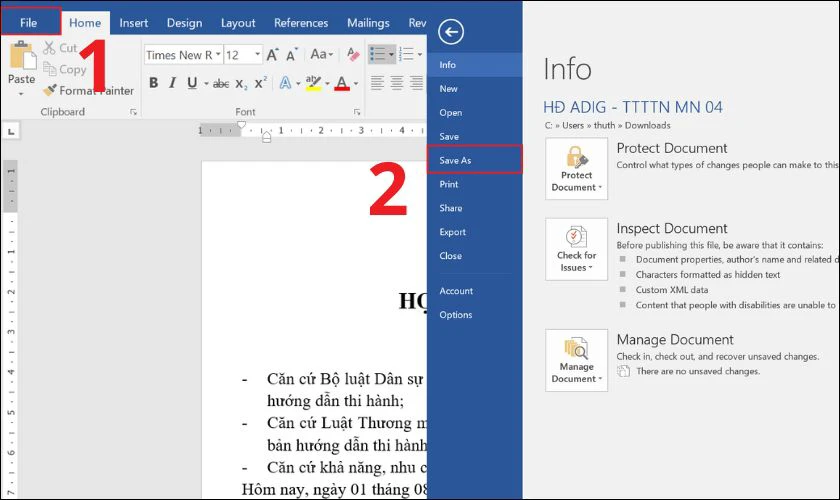Open the font name dropdown

(x=218, y=55)
